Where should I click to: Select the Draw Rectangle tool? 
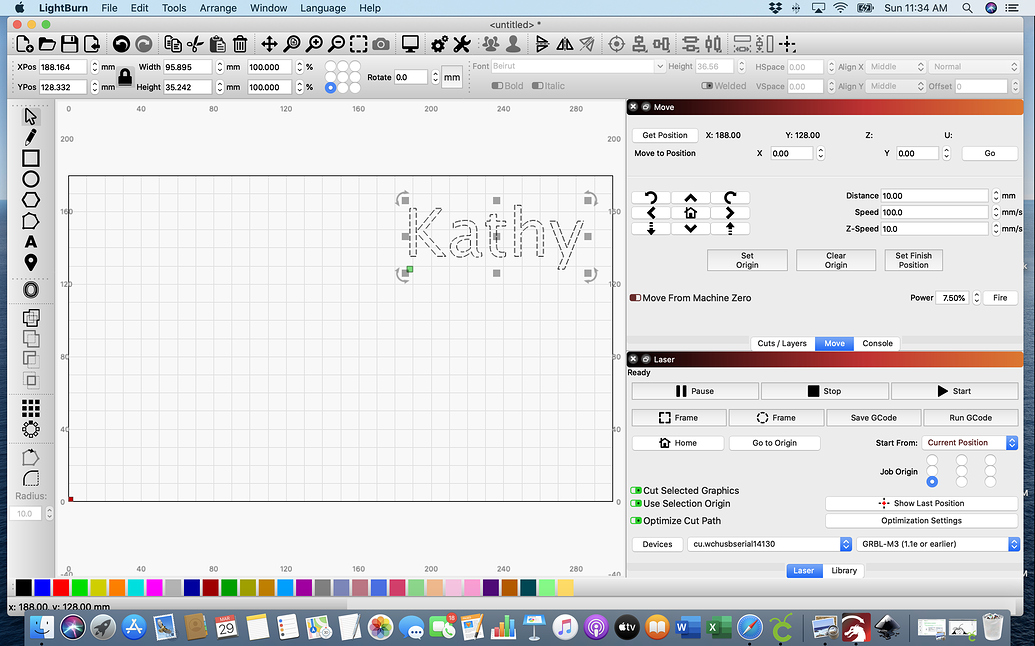pyautogui.click(x=31, y=158)
